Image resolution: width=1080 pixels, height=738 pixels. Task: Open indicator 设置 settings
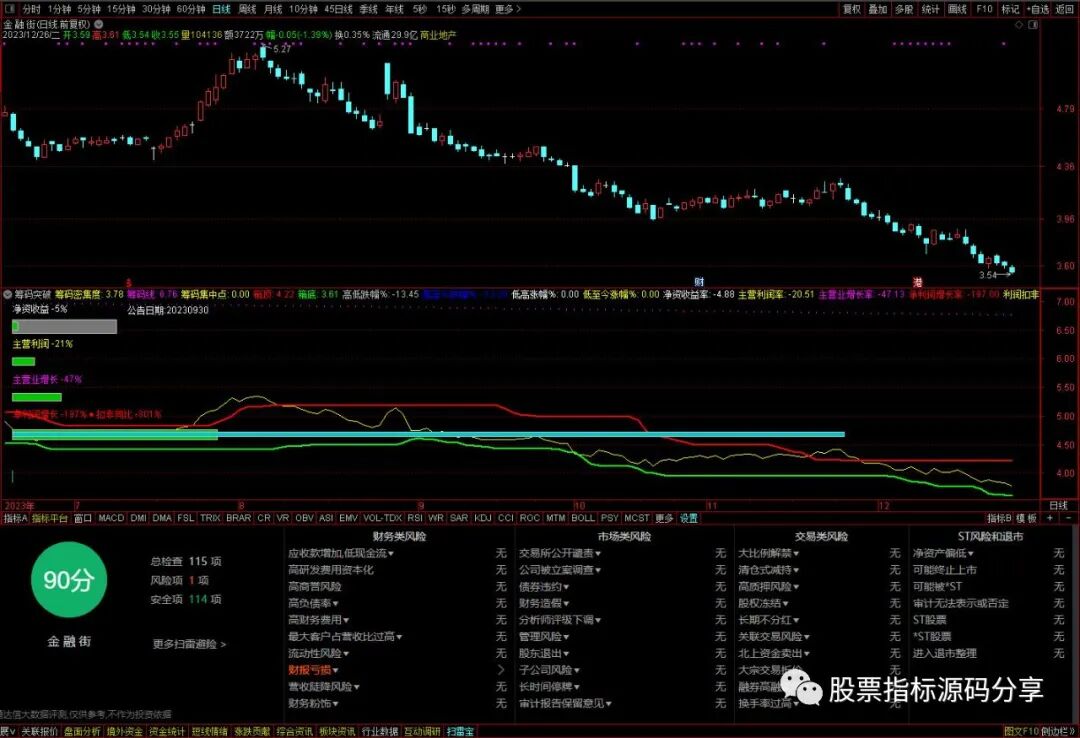689,518
